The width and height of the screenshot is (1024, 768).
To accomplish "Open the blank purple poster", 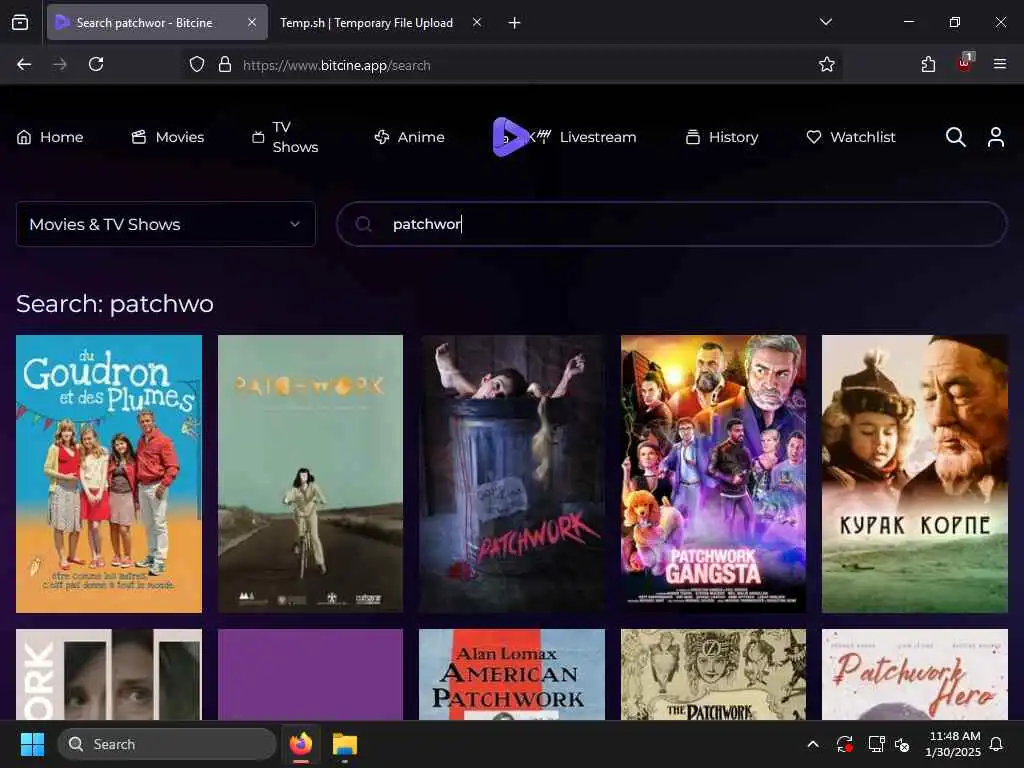I will (310, 675).
